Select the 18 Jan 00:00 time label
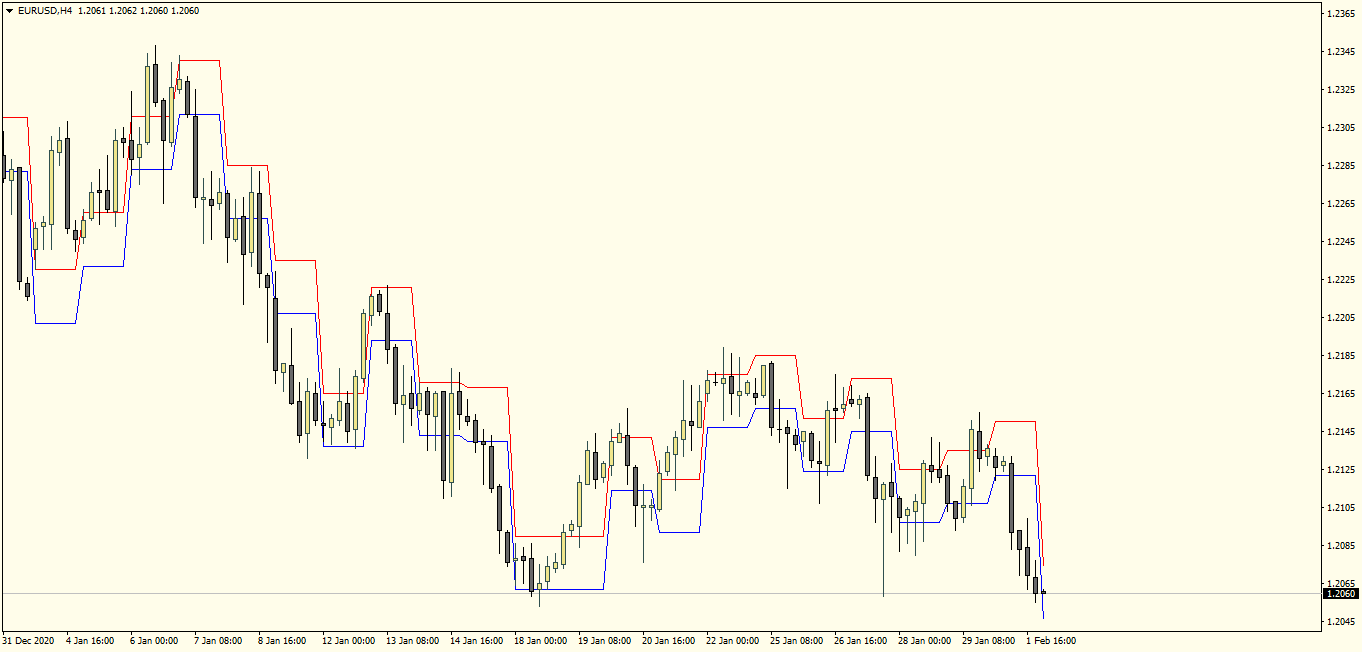Viewport: 1362px width, 652px height. pyautogui.click(x=543, y=640)
